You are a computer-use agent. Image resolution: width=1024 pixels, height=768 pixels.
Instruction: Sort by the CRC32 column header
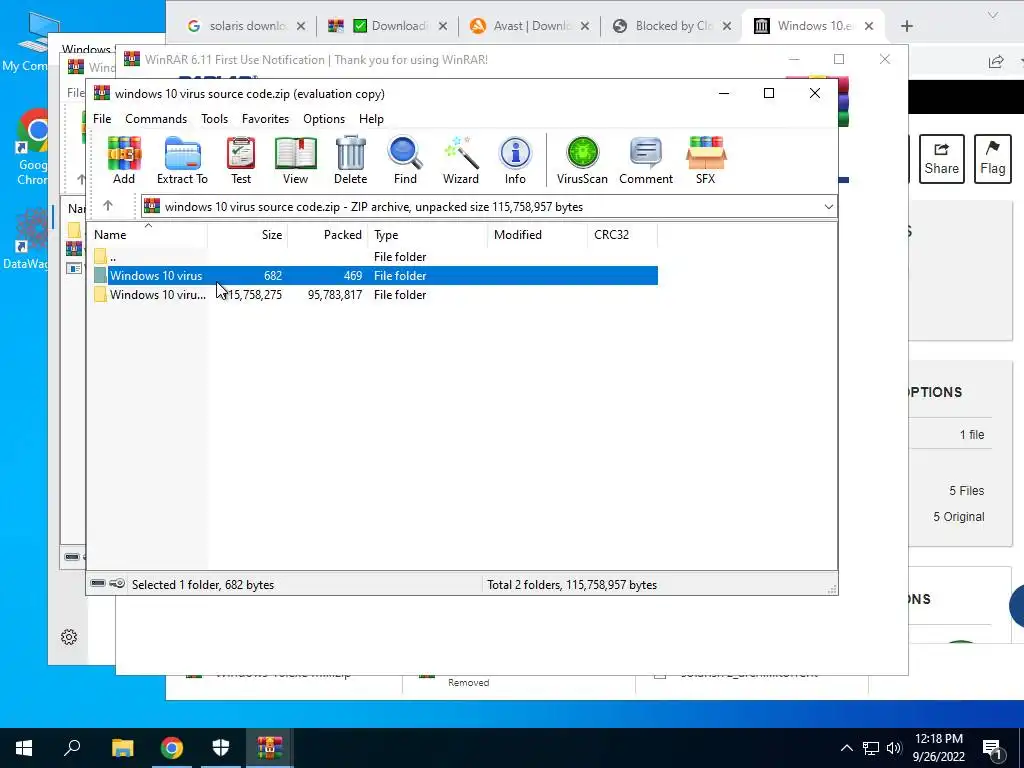click(x=622, y=234)
